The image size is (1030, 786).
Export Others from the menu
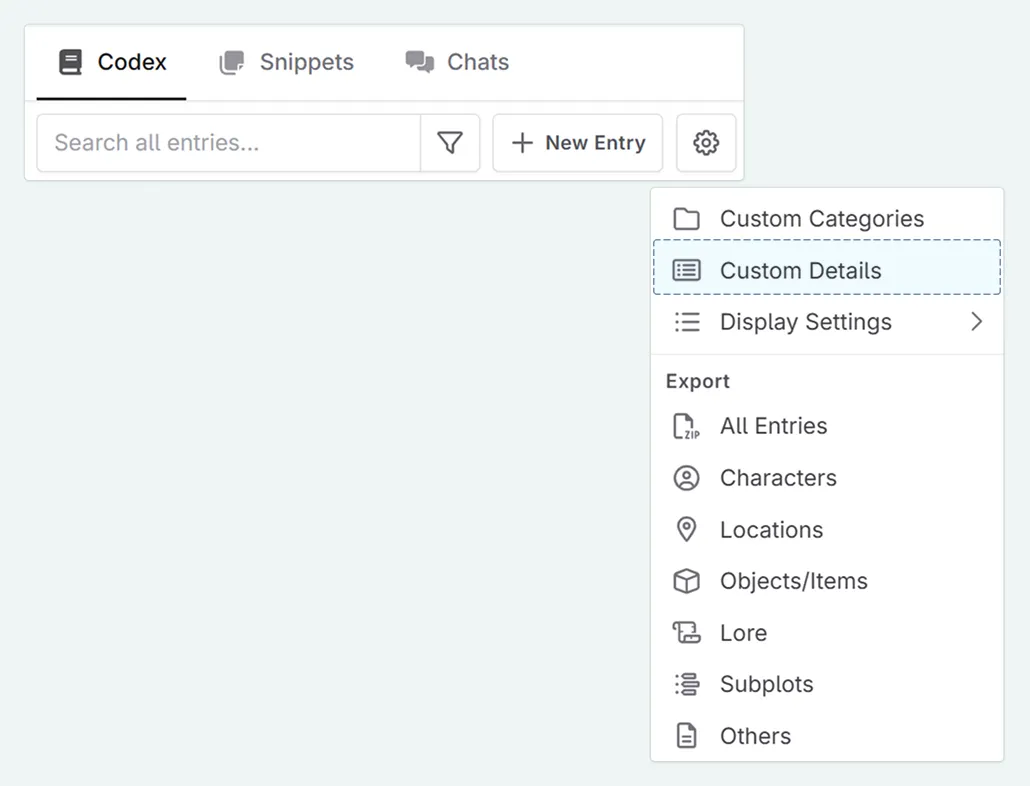(x=755, y=737)
